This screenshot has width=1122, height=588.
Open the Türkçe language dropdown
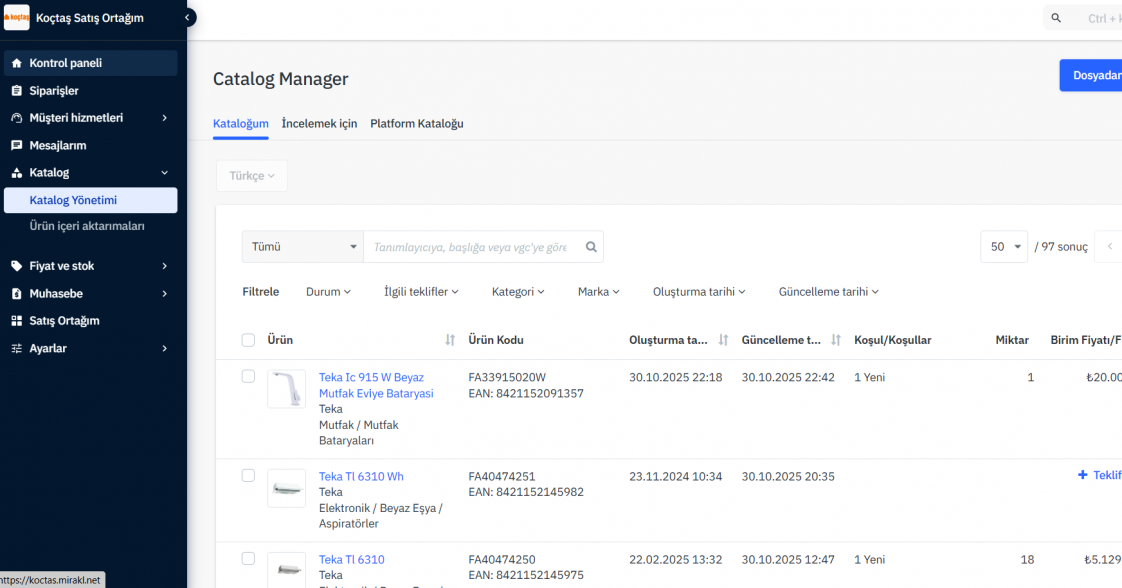coord(252,176)
